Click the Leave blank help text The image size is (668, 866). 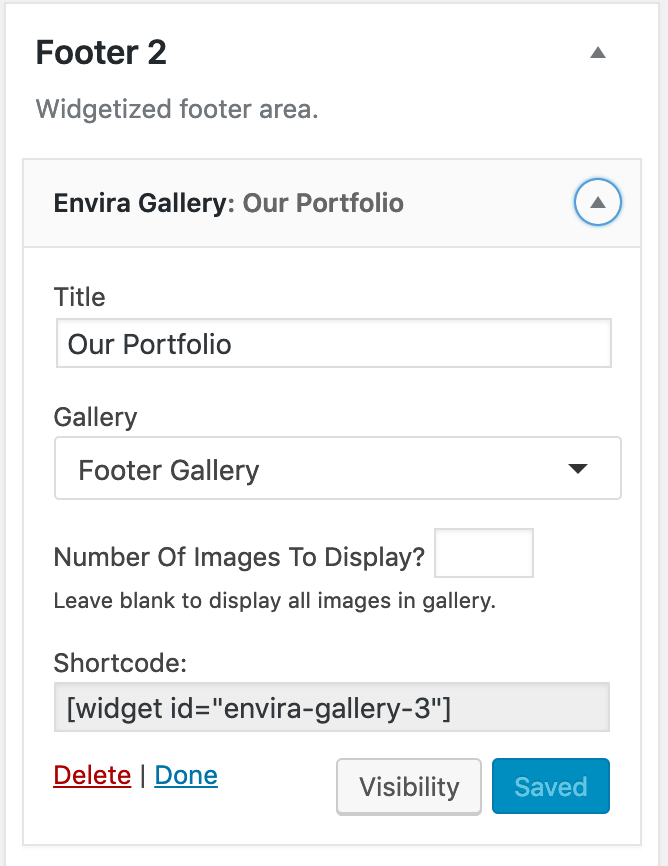[x=275, y=601]
